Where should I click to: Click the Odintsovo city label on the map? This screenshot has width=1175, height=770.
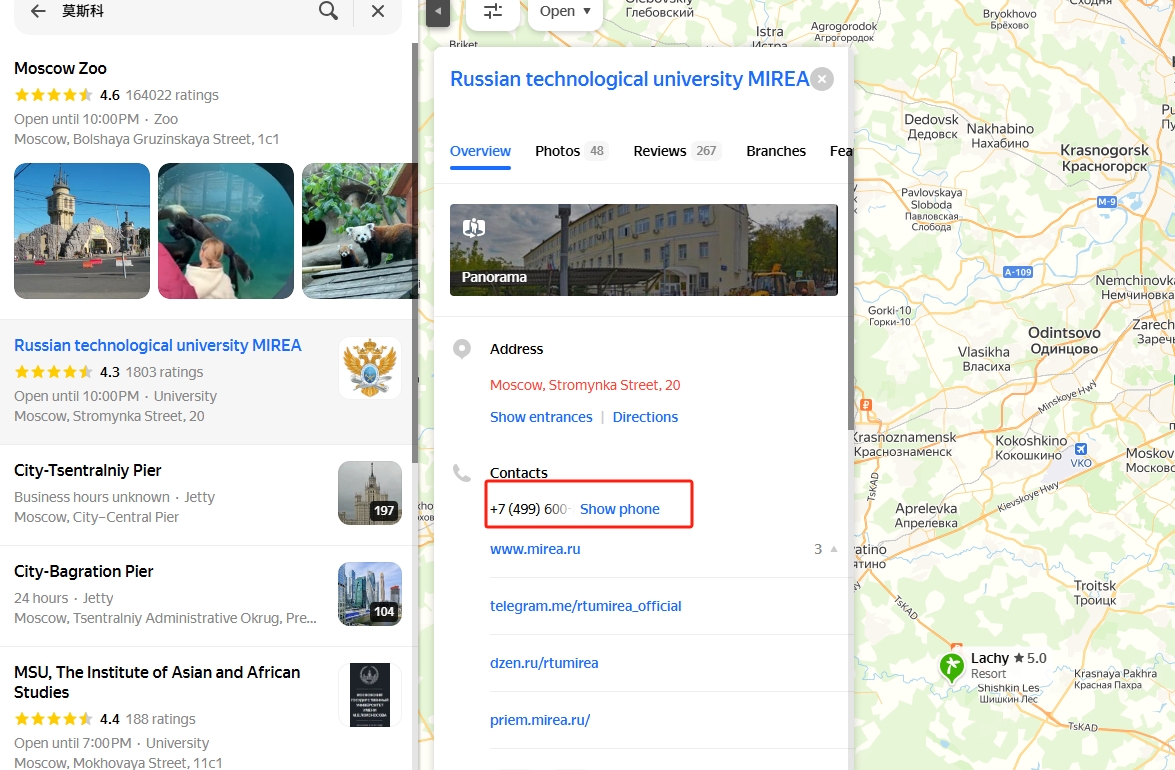[x=1064, y=340]
